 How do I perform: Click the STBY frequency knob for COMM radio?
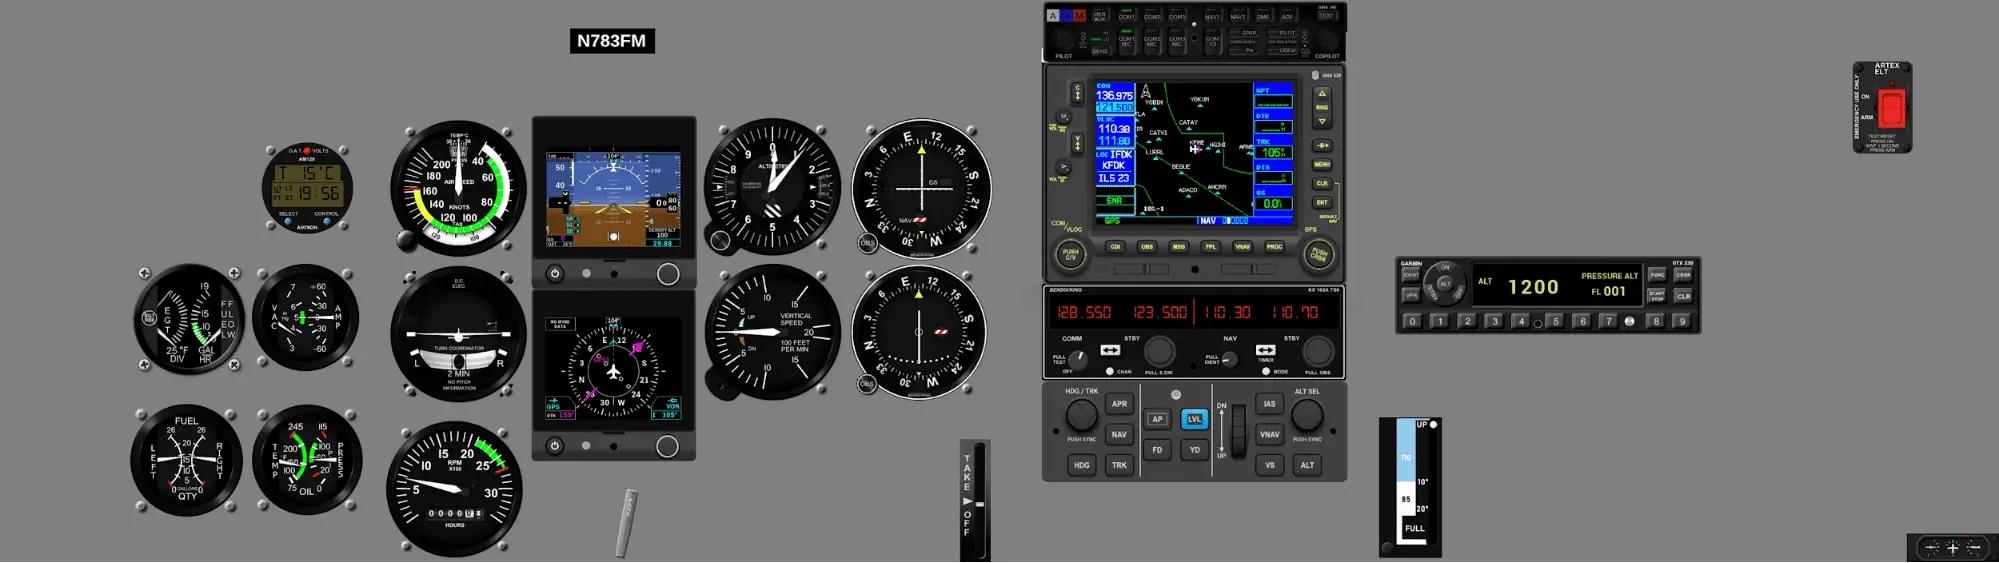1159,351
